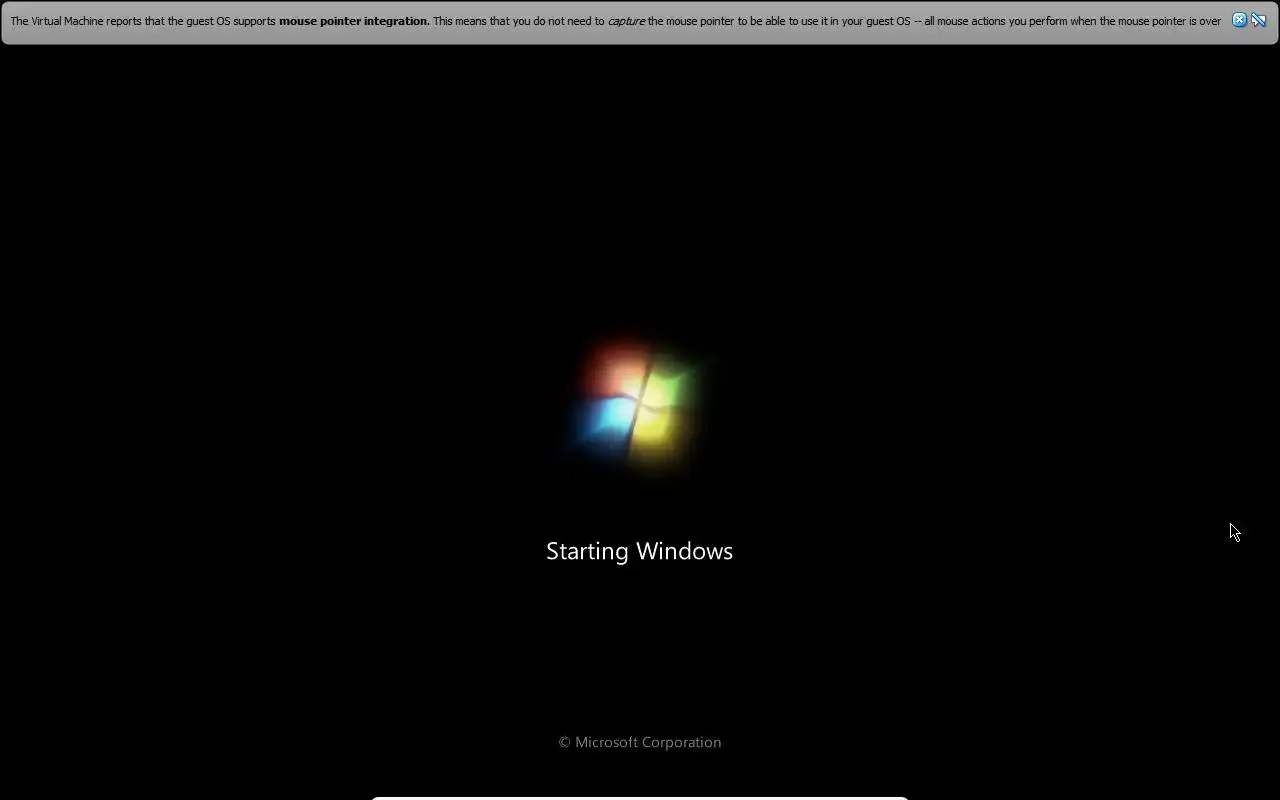
Task: Dismiss the mouse pointer integration notification
Action: [x=1239, y=20]
